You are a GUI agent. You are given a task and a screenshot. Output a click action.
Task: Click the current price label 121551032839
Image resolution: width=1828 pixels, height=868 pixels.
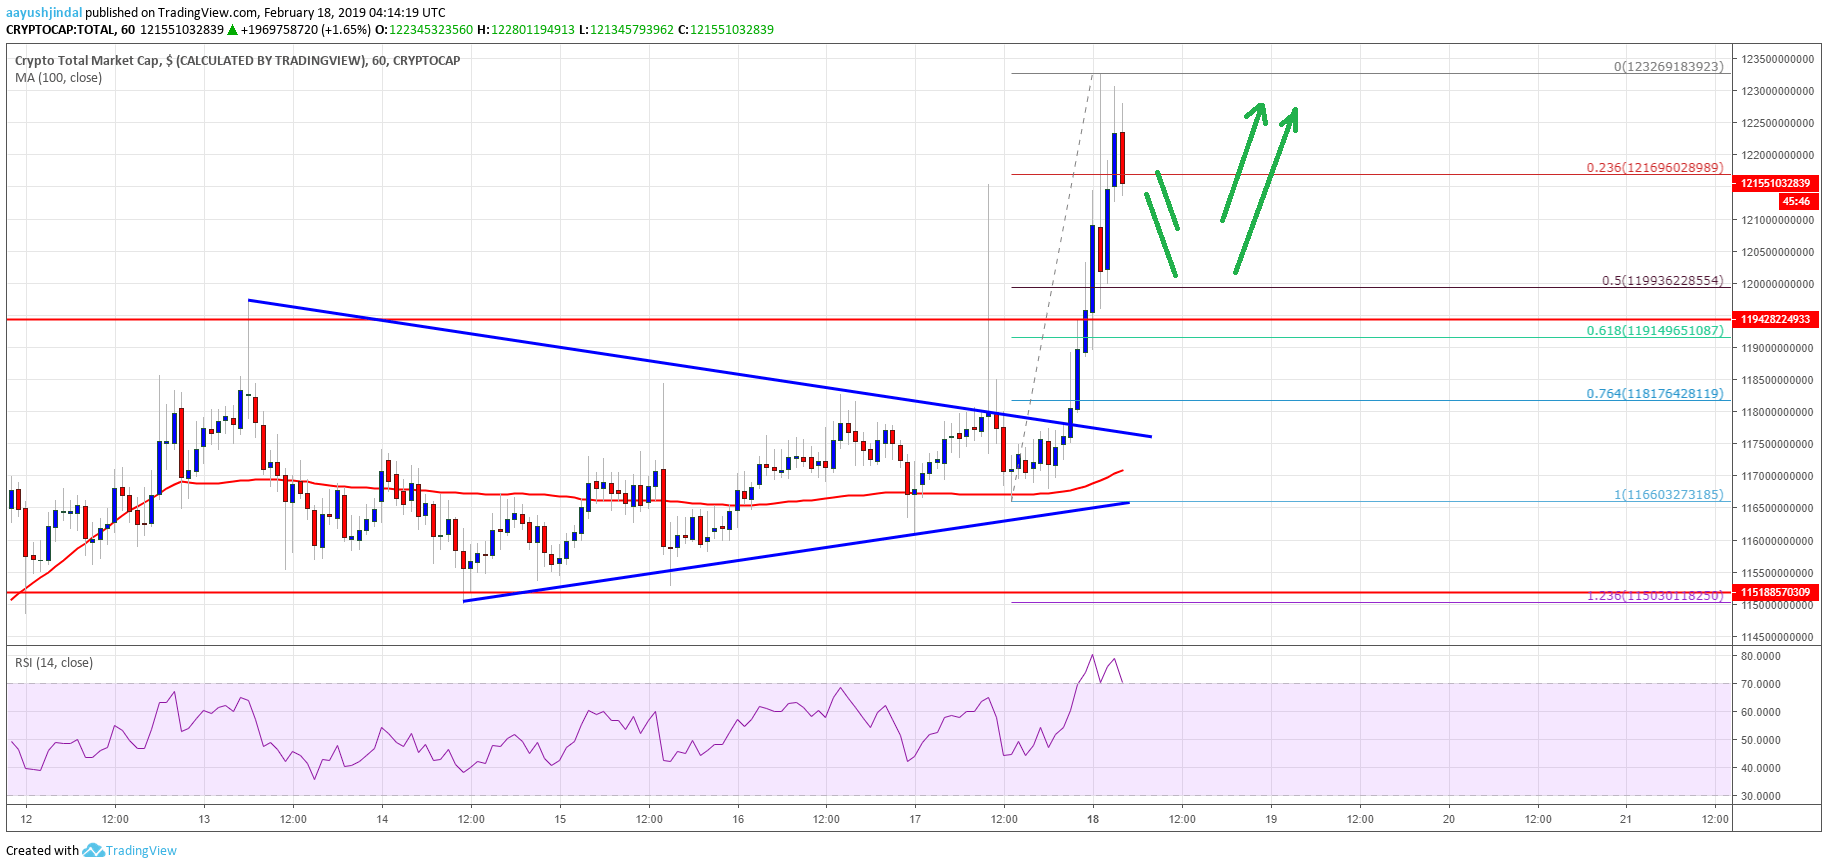[1776, 183]
